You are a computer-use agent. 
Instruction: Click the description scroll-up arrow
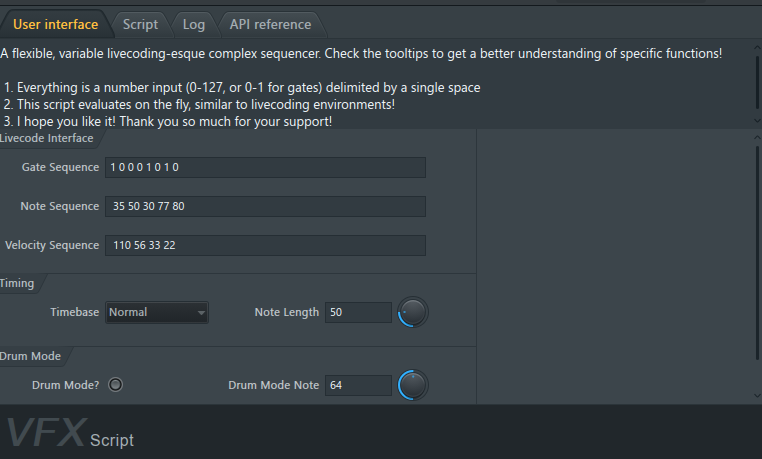757,48
